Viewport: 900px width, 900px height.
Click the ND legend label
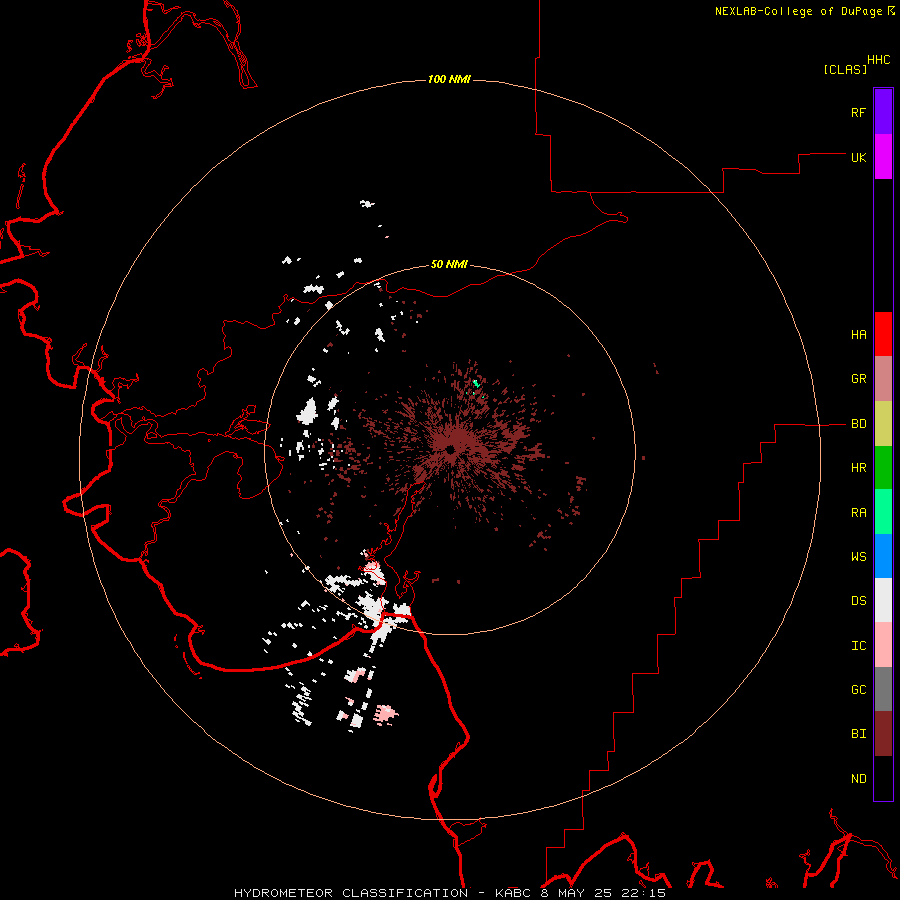(x=858, y=778)
